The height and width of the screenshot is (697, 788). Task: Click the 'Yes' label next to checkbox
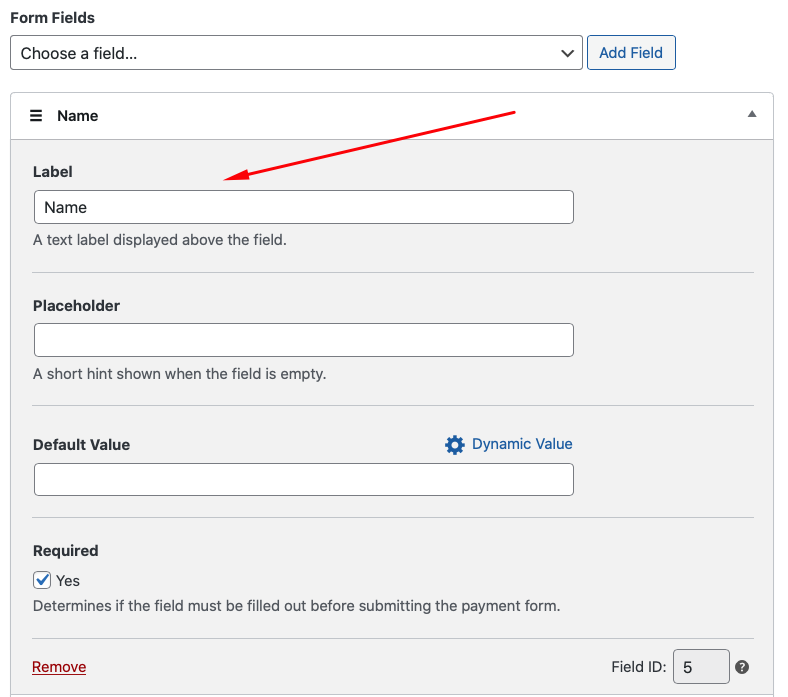click(x=68, y=580)
